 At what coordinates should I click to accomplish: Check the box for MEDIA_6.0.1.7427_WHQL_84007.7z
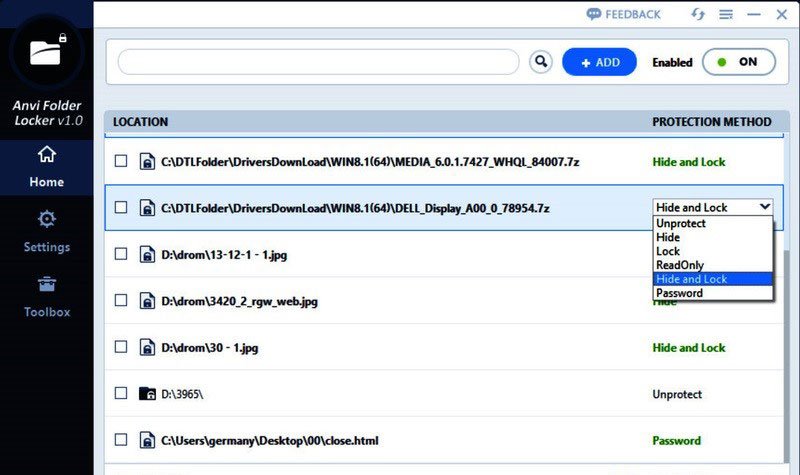(121, 161)
